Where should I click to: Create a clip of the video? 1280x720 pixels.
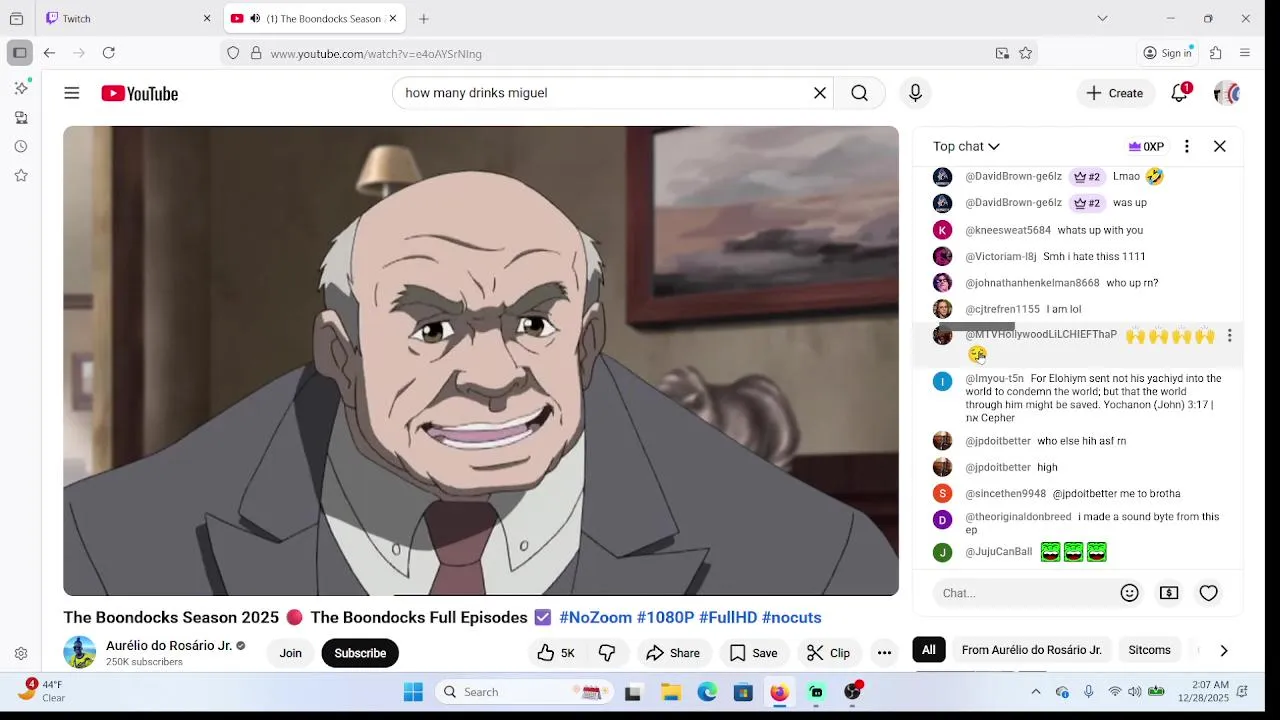point(829,653)
